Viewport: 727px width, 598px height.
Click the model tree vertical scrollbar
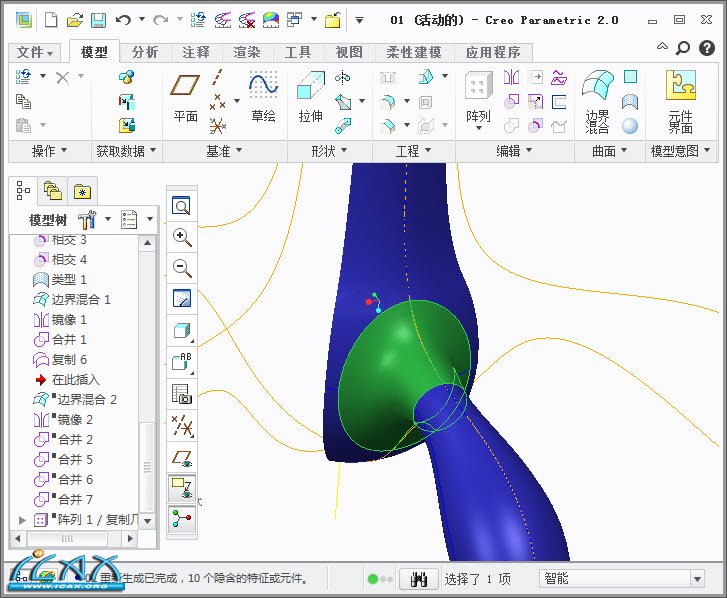coord(148,380)
